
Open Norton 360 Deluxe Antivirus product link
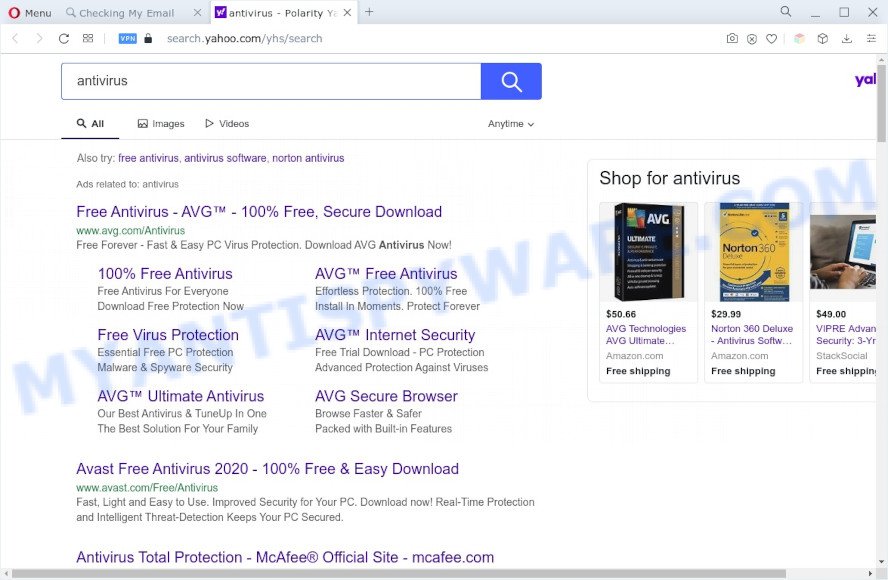[752, 334]
